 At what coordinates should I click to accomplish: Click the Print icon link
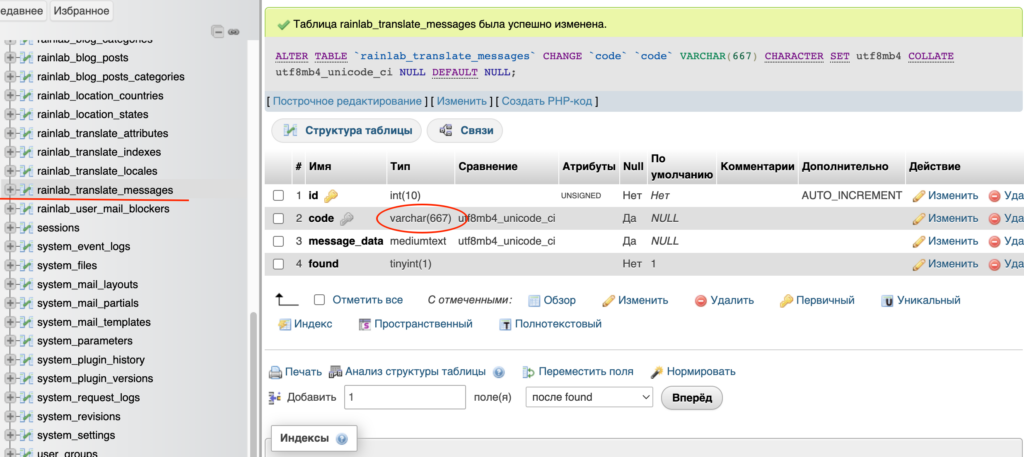[x=276, y=372]
